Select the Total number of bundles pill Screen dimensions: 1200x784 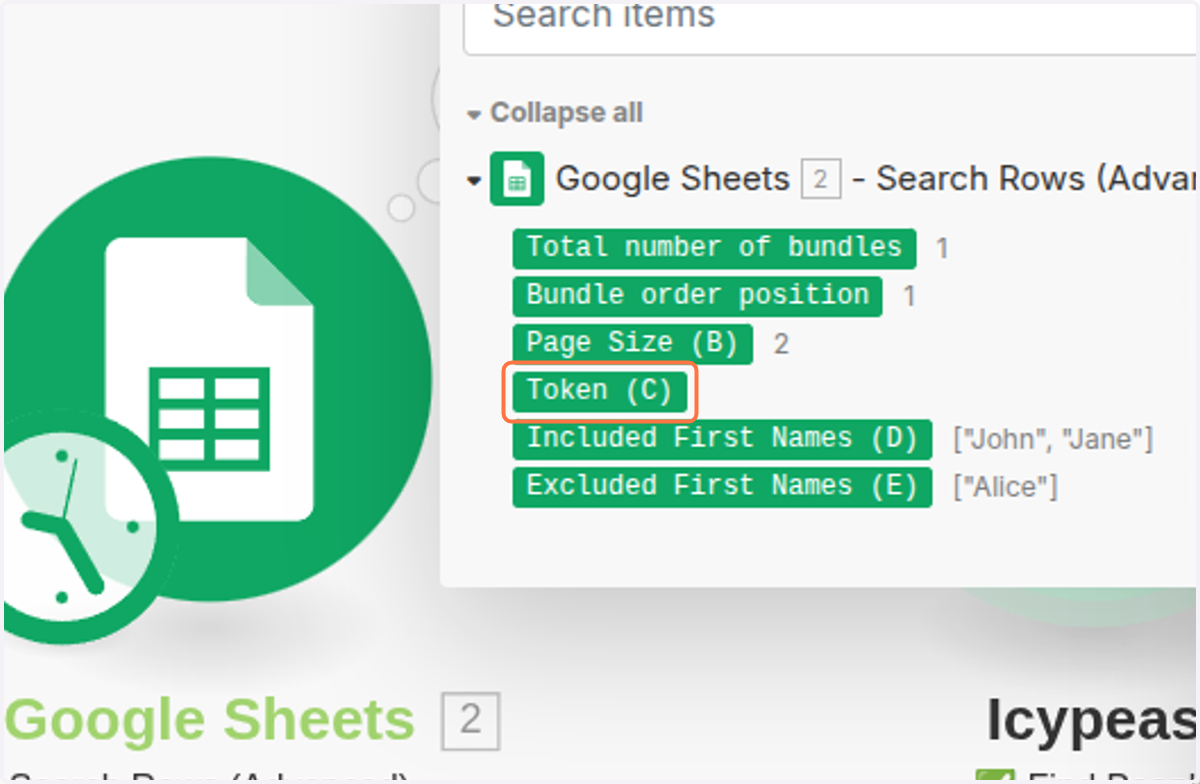coord(714,247)
